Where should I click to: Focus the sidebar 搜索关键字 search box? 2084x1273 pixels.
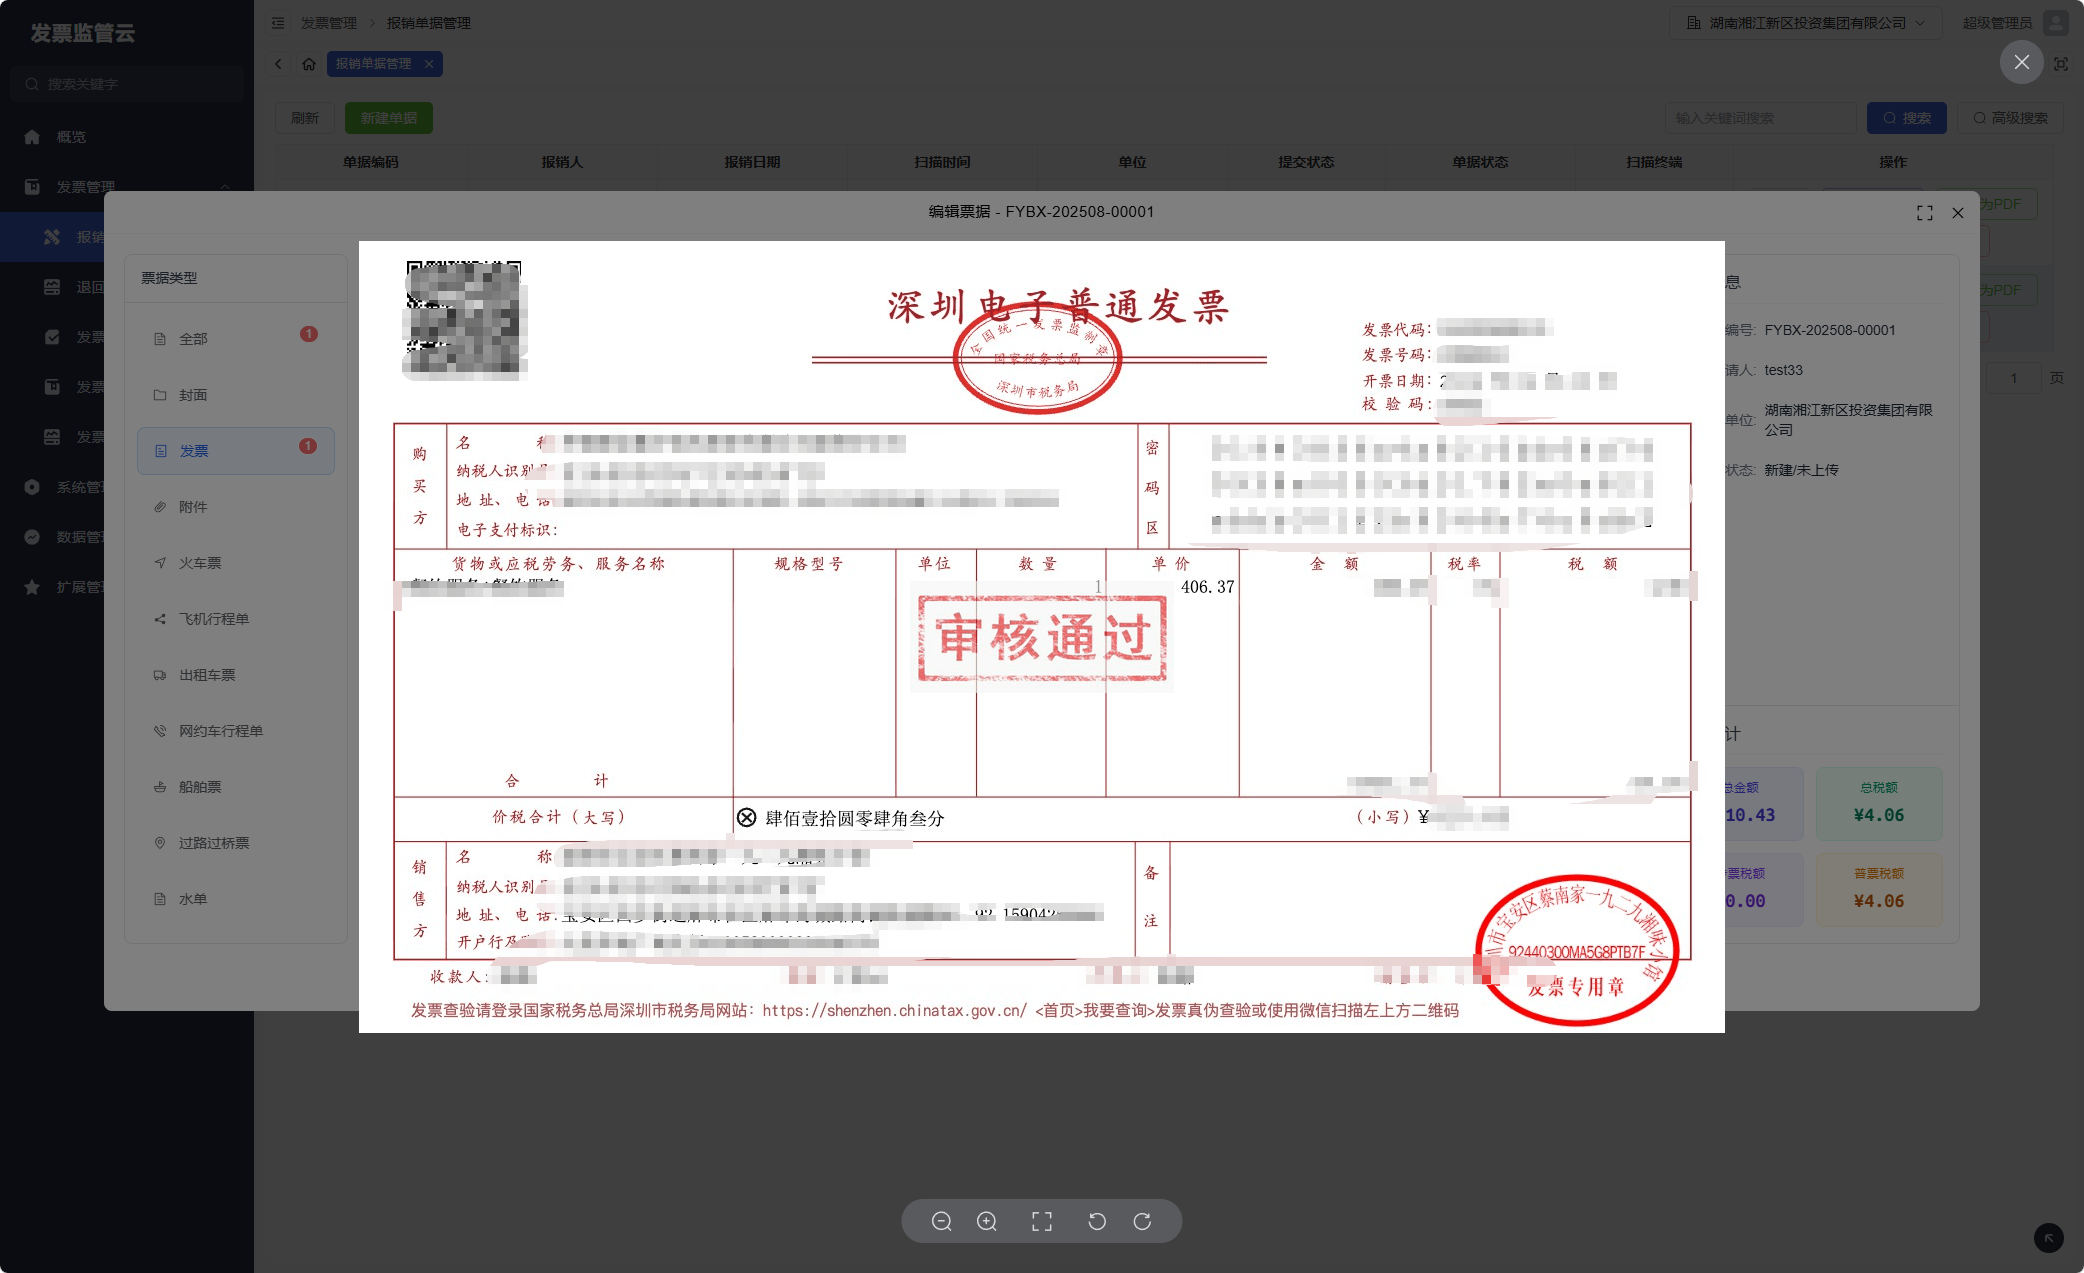127,84
